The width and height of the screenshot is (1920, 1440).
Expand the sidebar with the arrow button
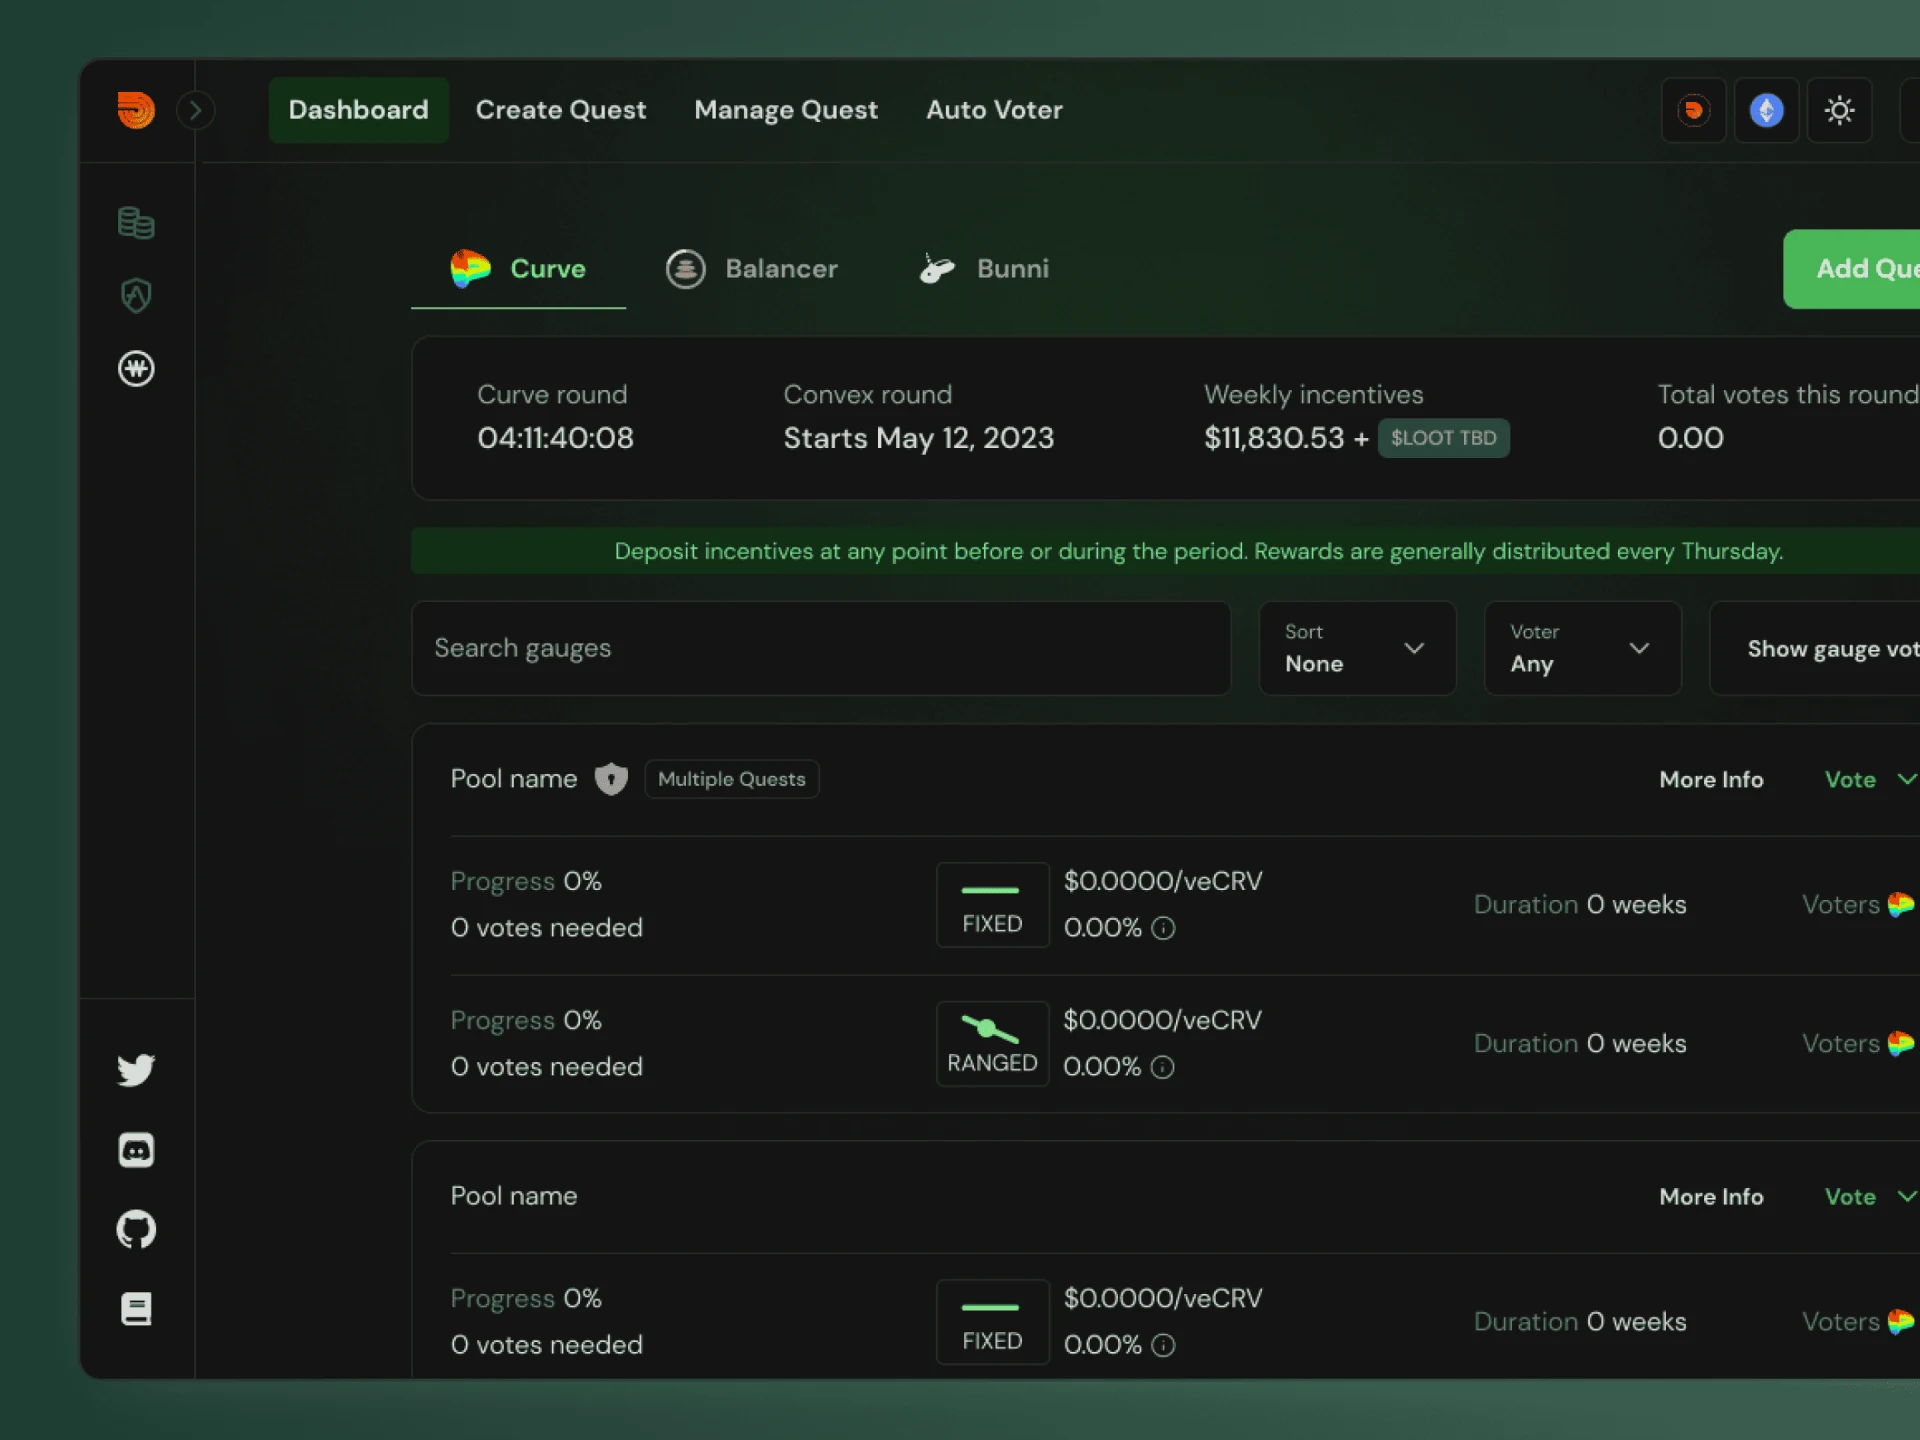195,110
